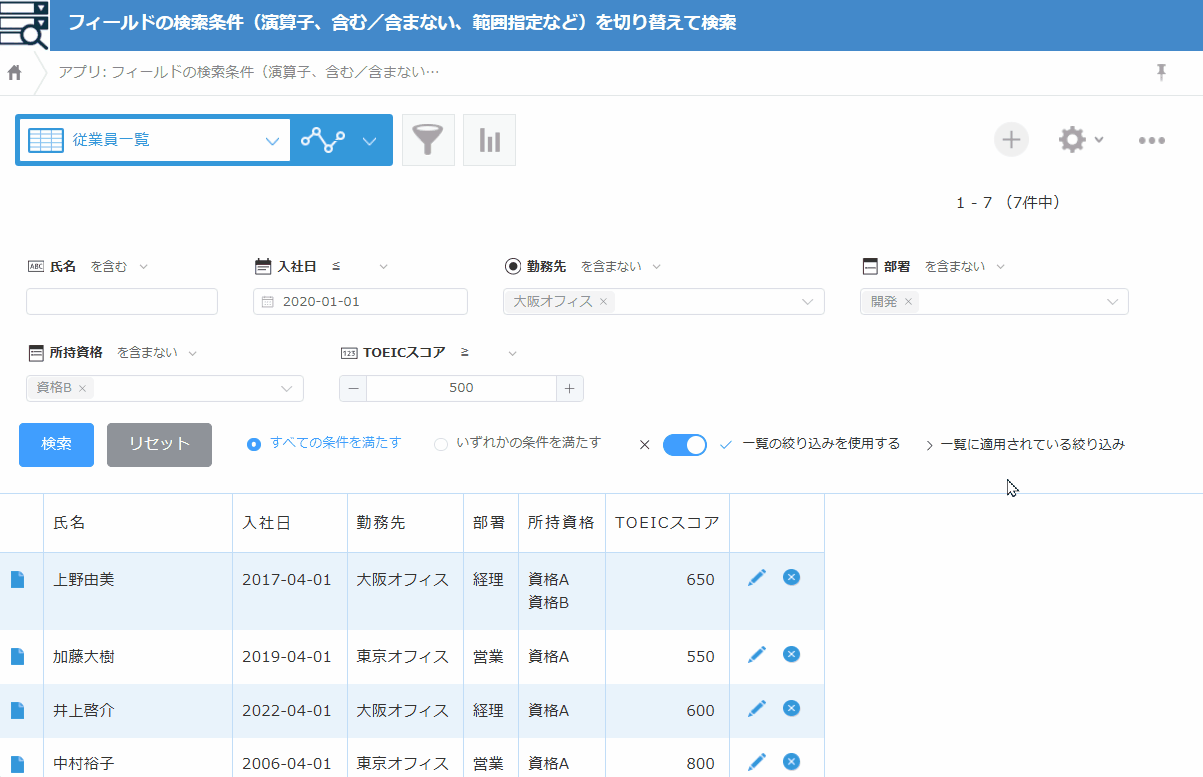Delete the 井上啓介 record
This screenshot has height=777, width=1203.
[791, 708]
